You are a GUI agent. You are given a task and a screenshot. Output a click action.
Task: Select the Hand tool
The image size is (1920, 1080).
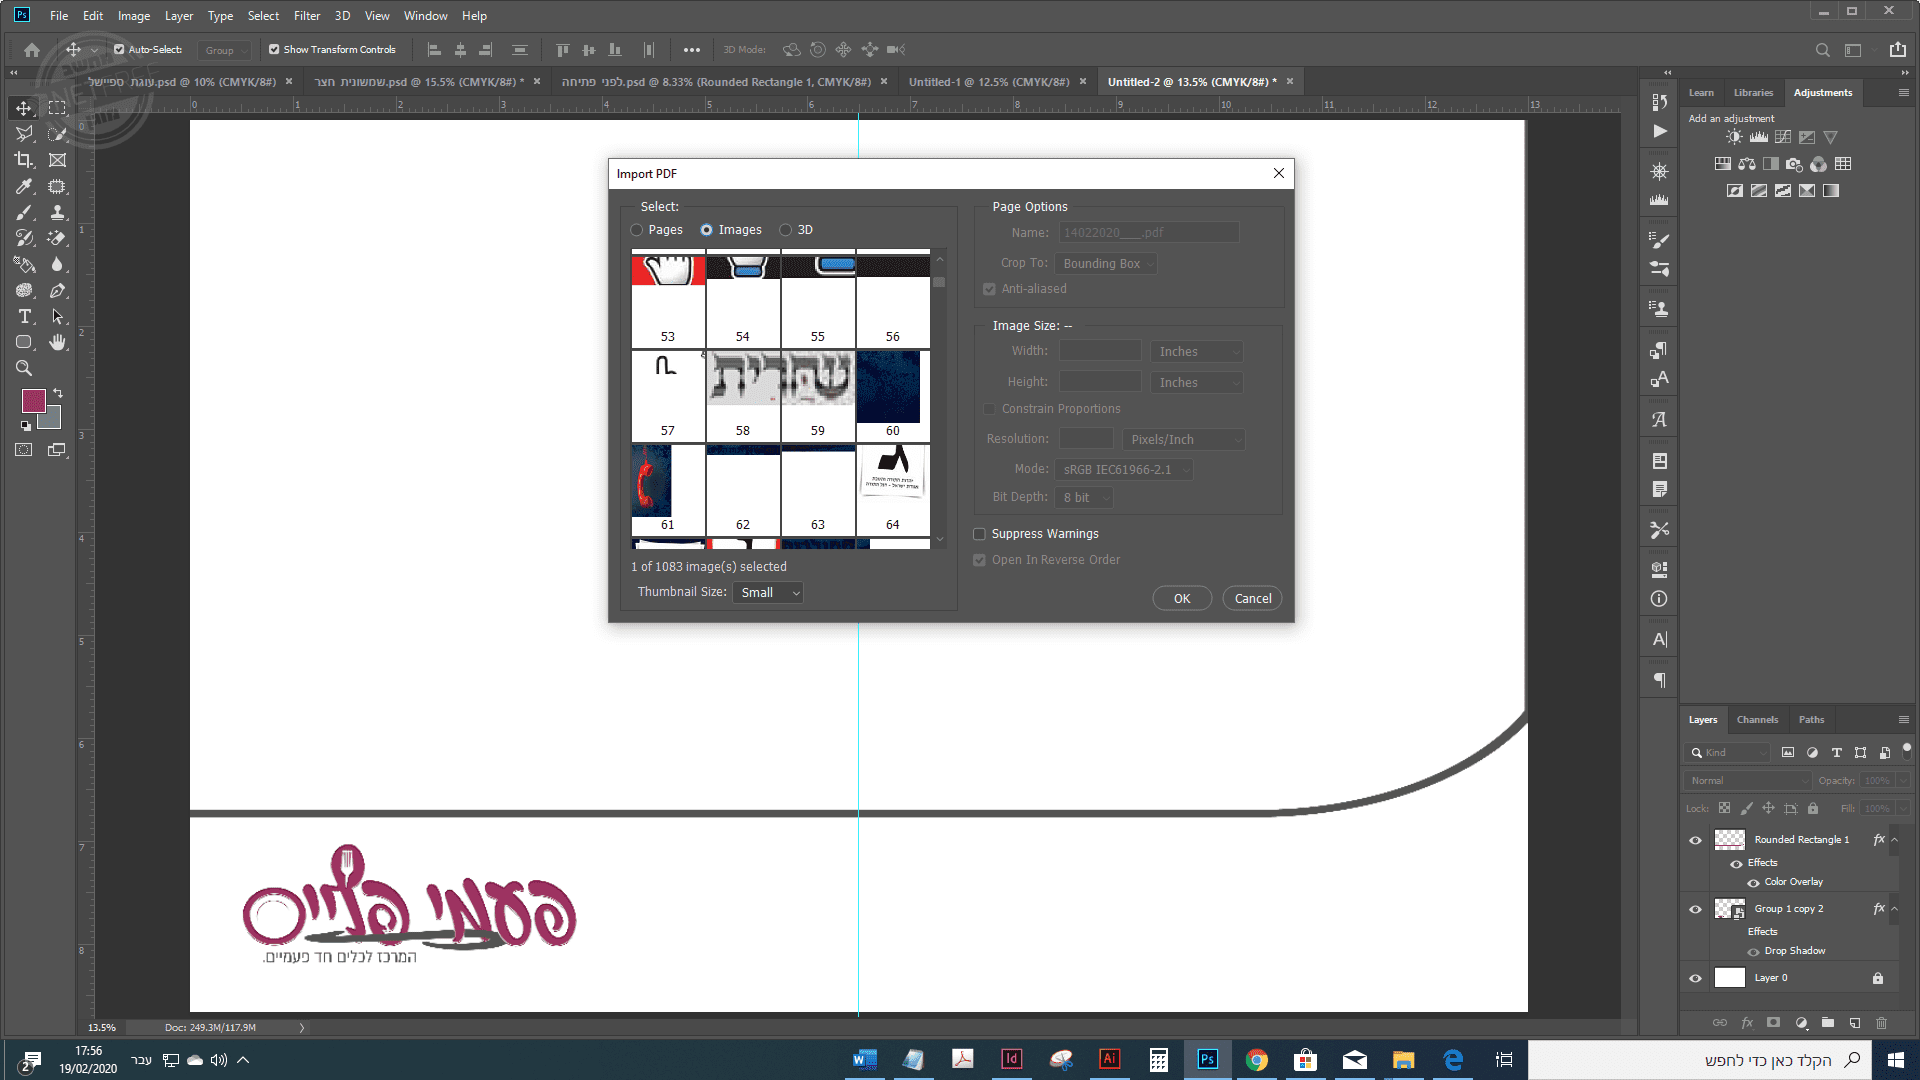tap(58, 342)
